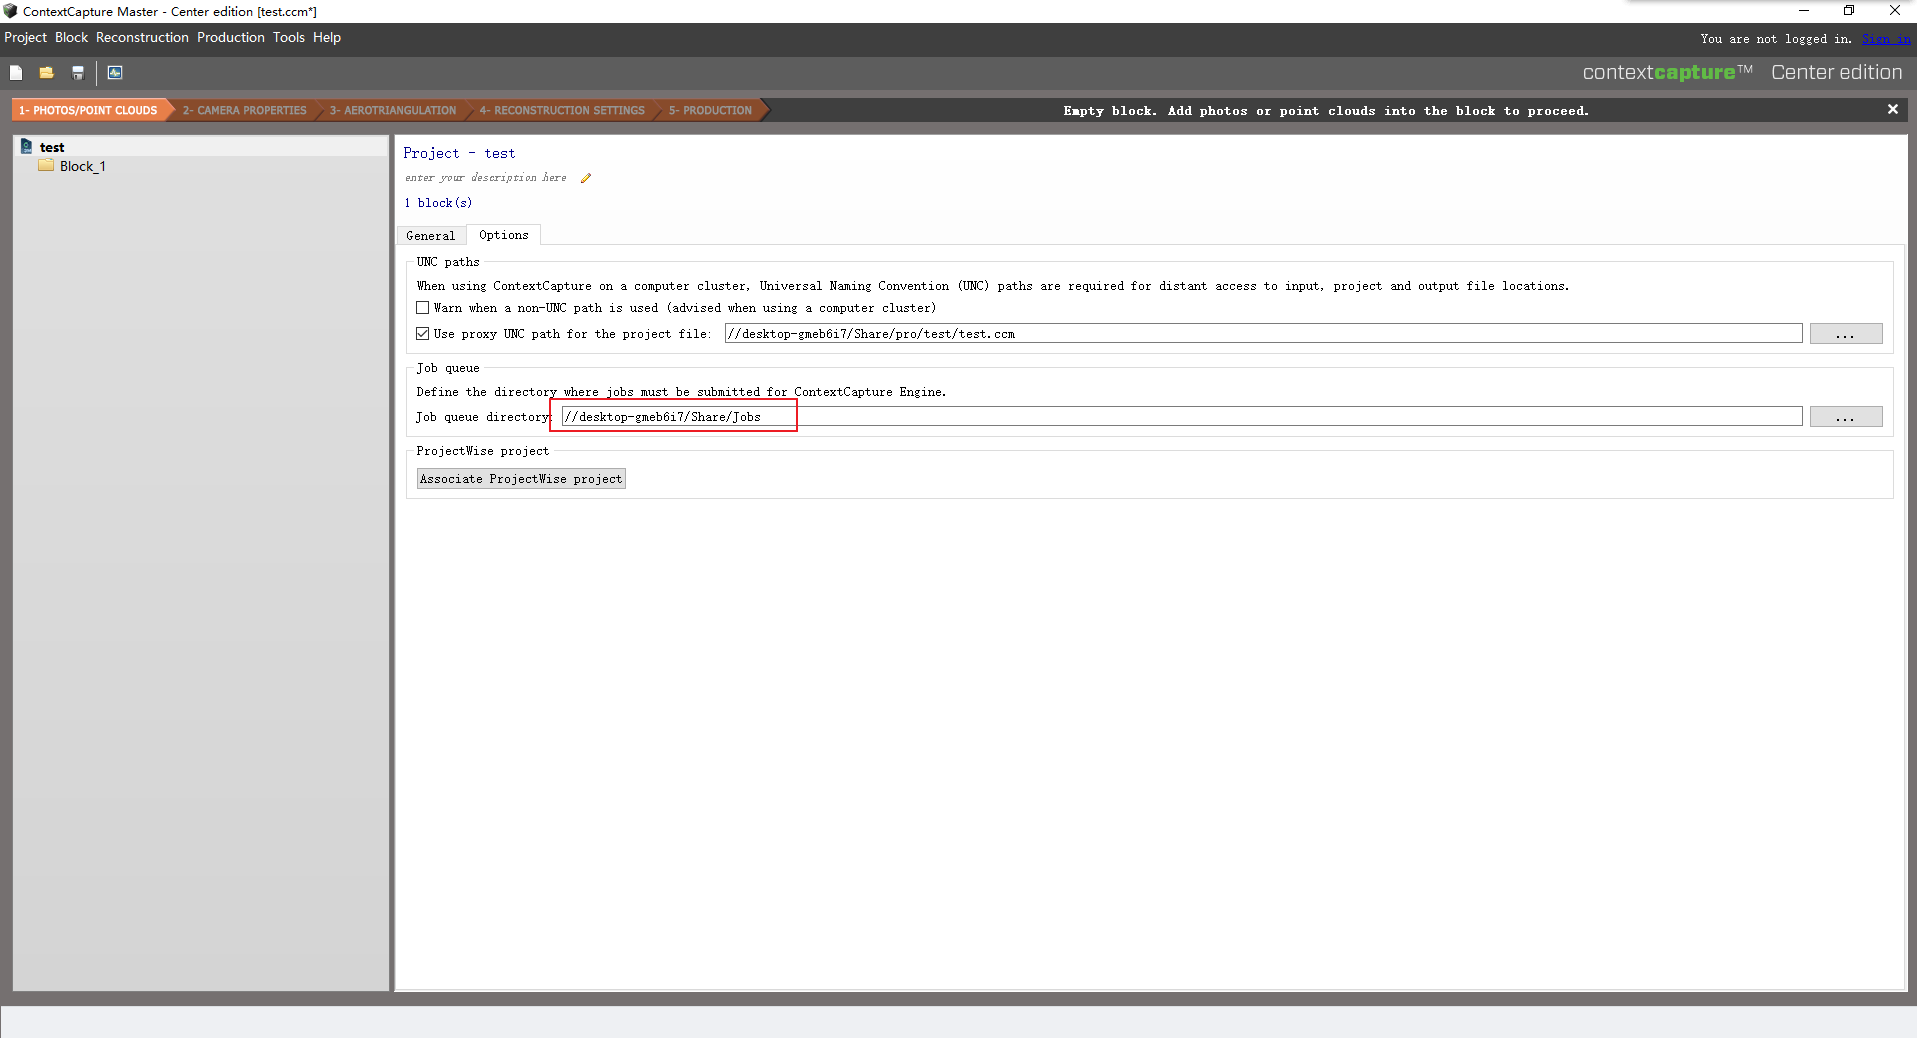Go to step 5 Production

[x=710, y=110]
